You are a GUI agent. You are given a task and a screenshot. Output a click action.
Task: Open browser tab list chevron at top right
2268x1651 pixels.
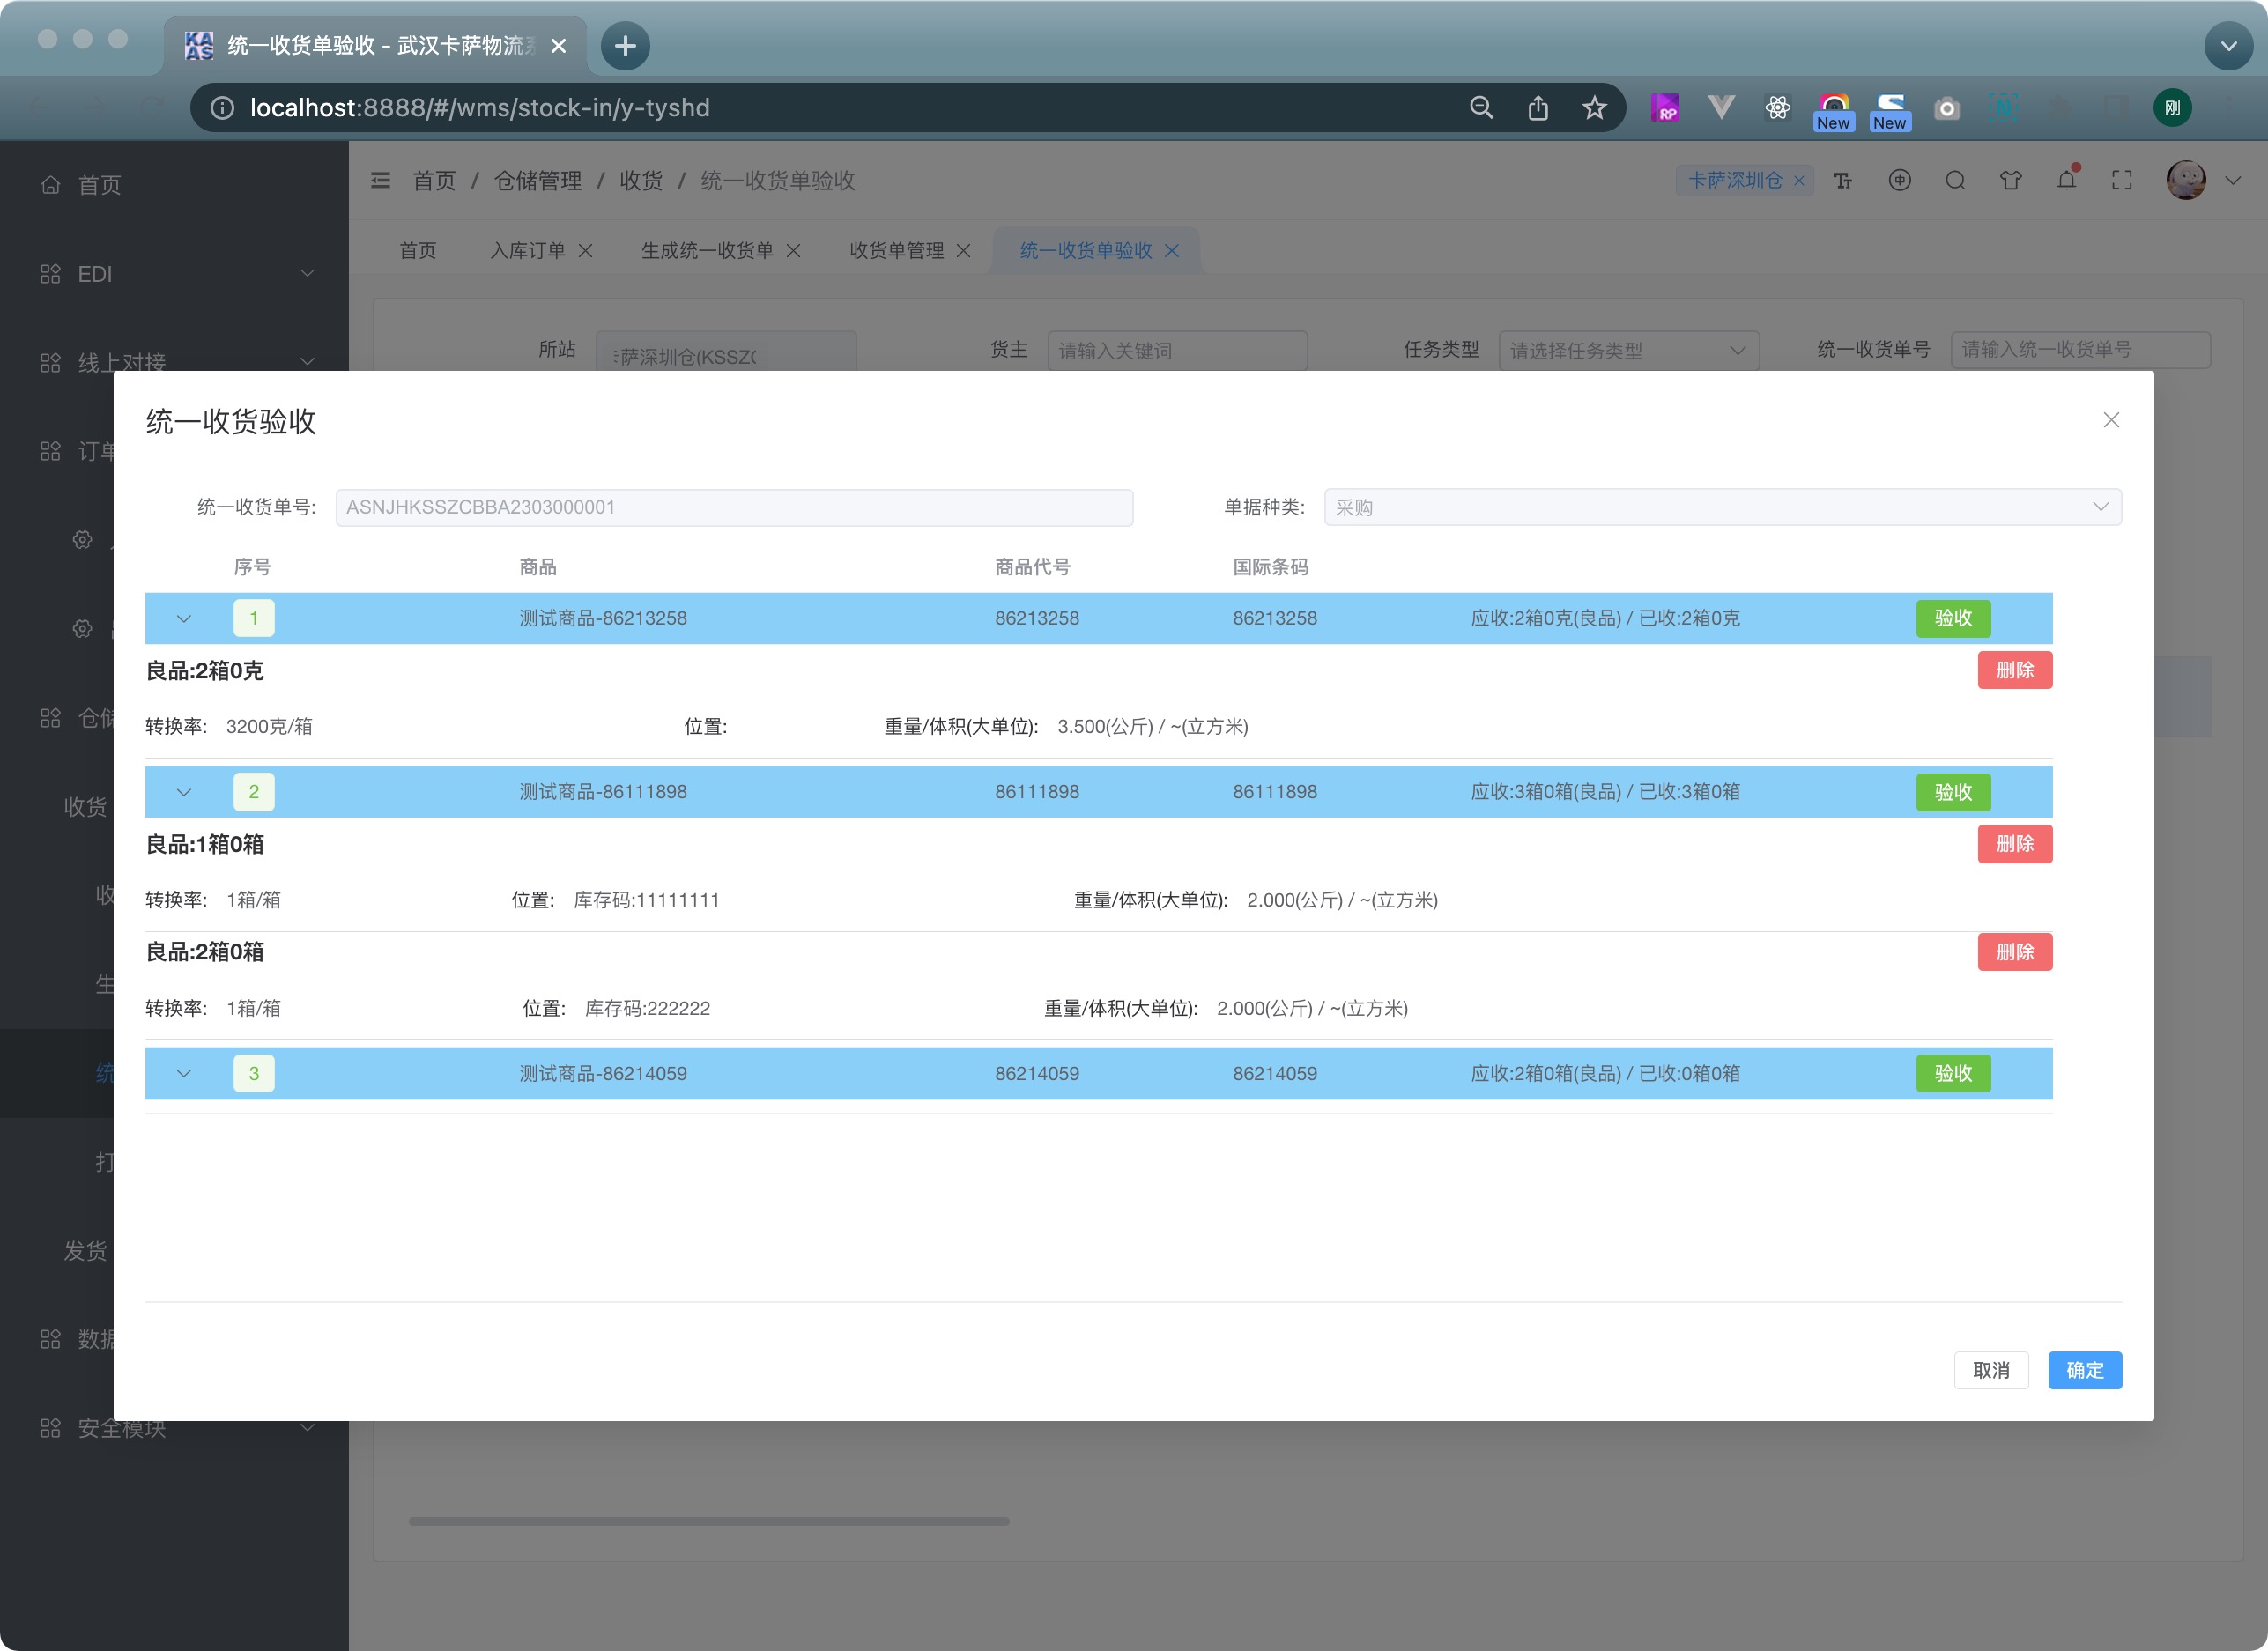coord(2228,46)
